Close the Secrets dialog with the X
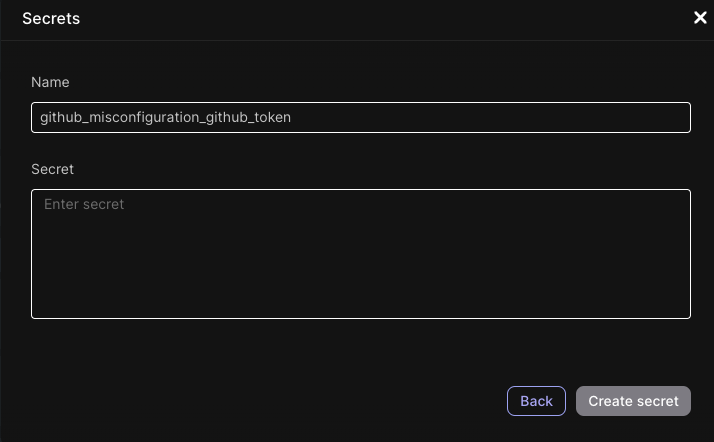This screenshot has height=442, width=714. click(x=700, y=18)
